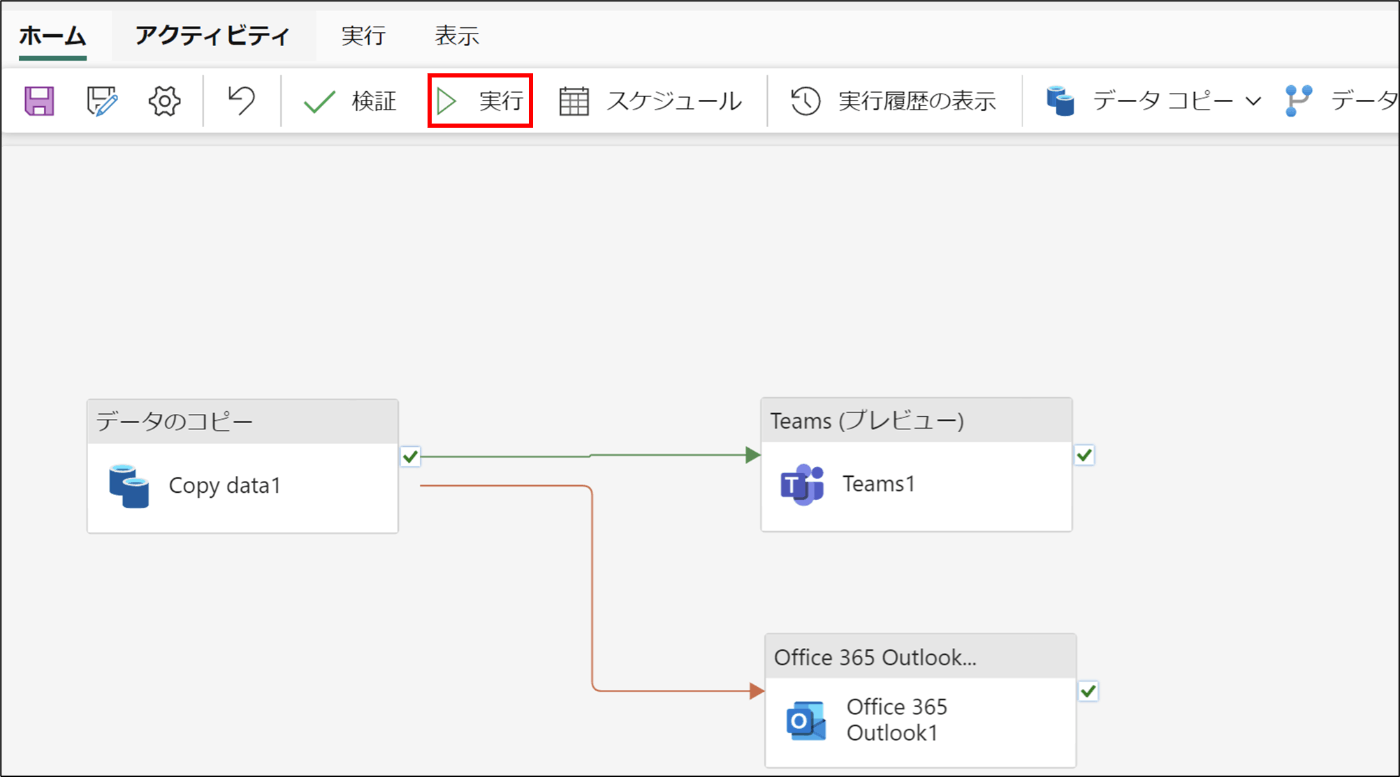Click the Undo arrow icon

pyautogui.click(x=241, y=100)
